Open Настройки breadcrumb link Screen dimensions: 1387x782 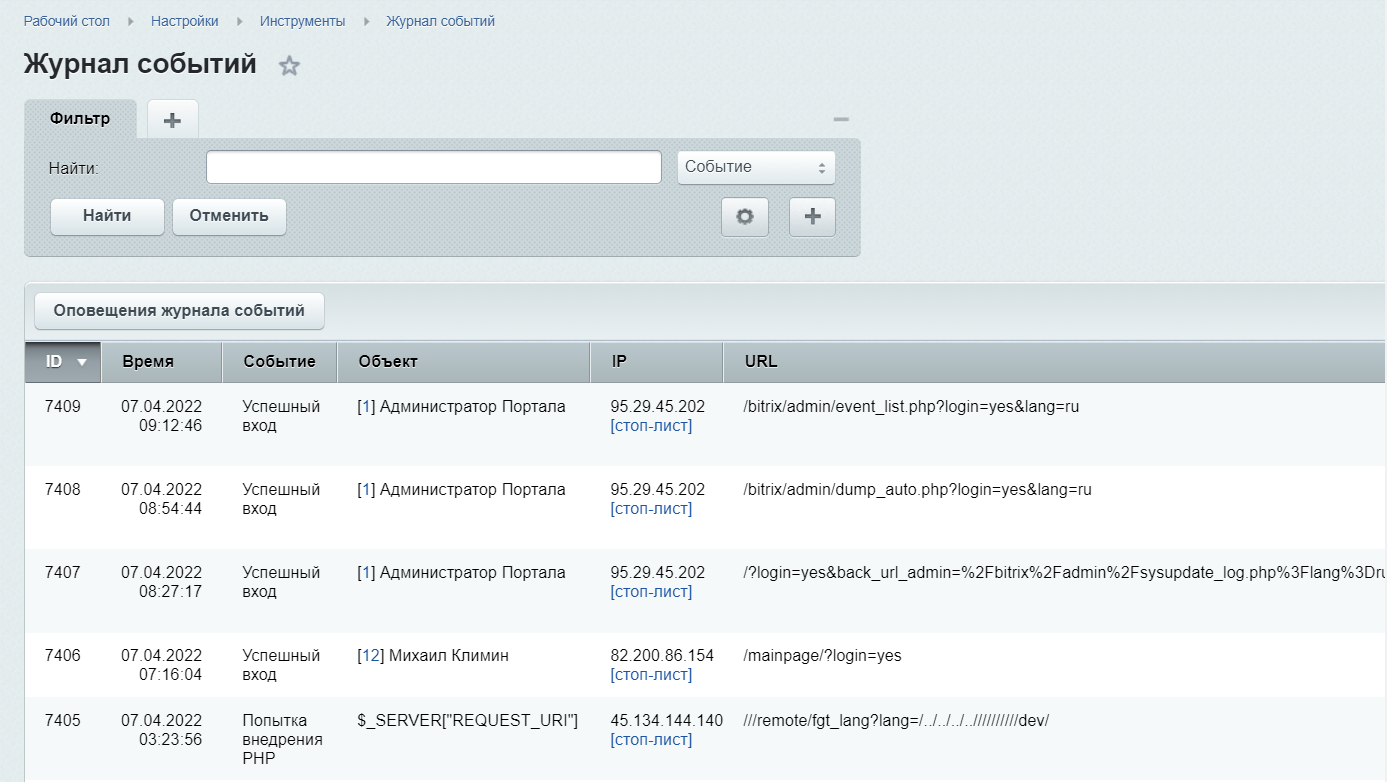(185, 21)
